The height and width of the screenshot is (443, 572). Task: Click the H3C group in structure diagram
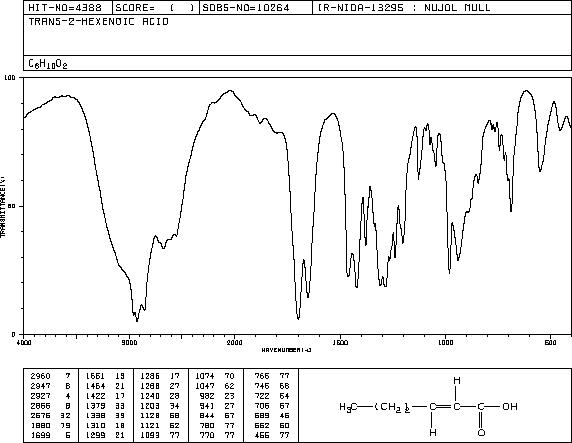[x=348, y=407]
